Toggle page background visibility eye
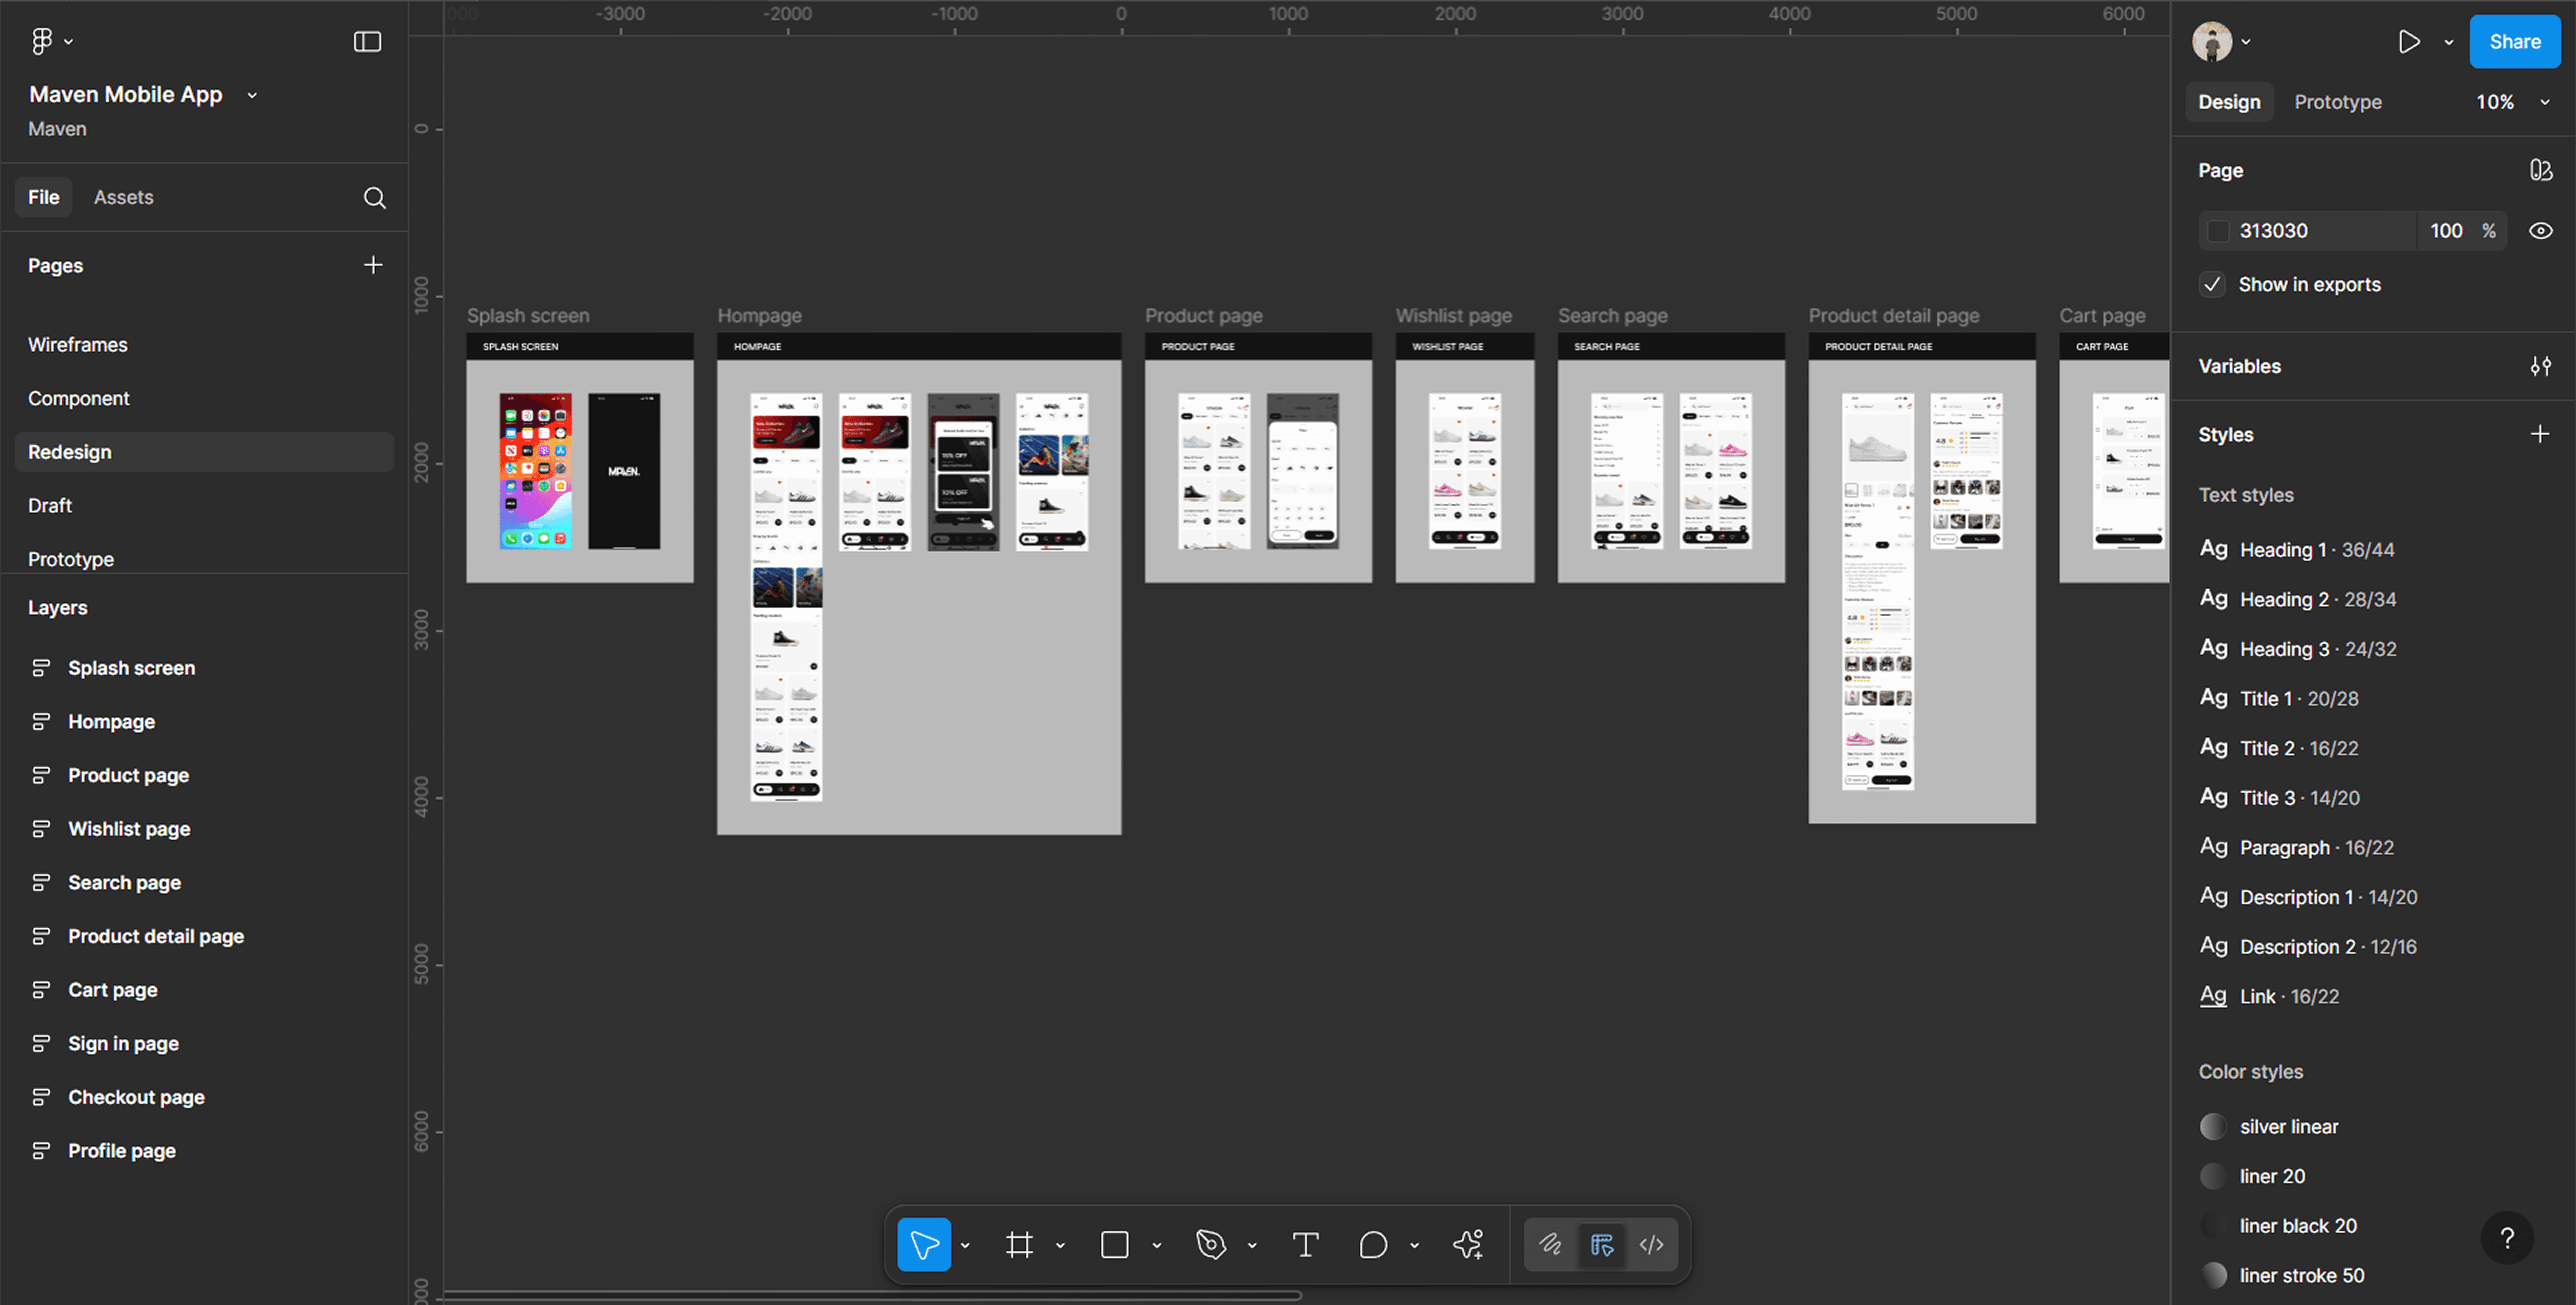 (x=2540, y=231)
